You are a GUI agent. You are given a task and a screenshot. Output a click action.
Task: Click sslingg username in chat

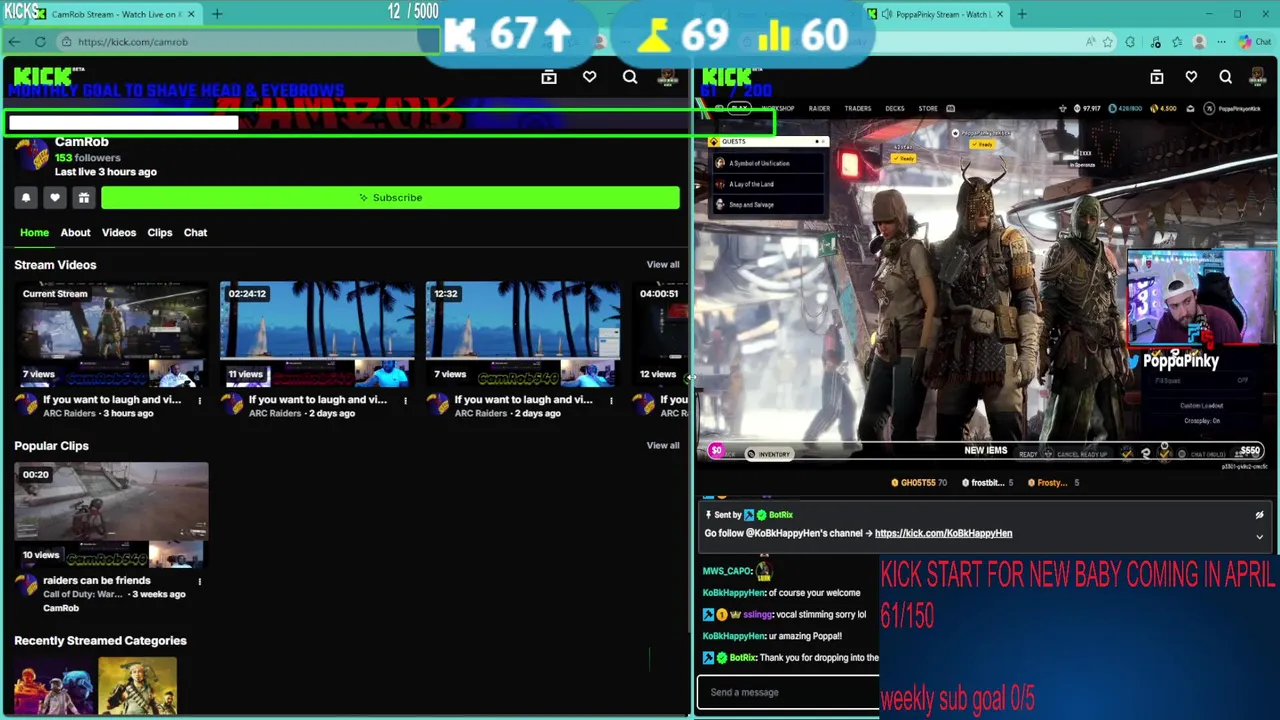[757, 615]
